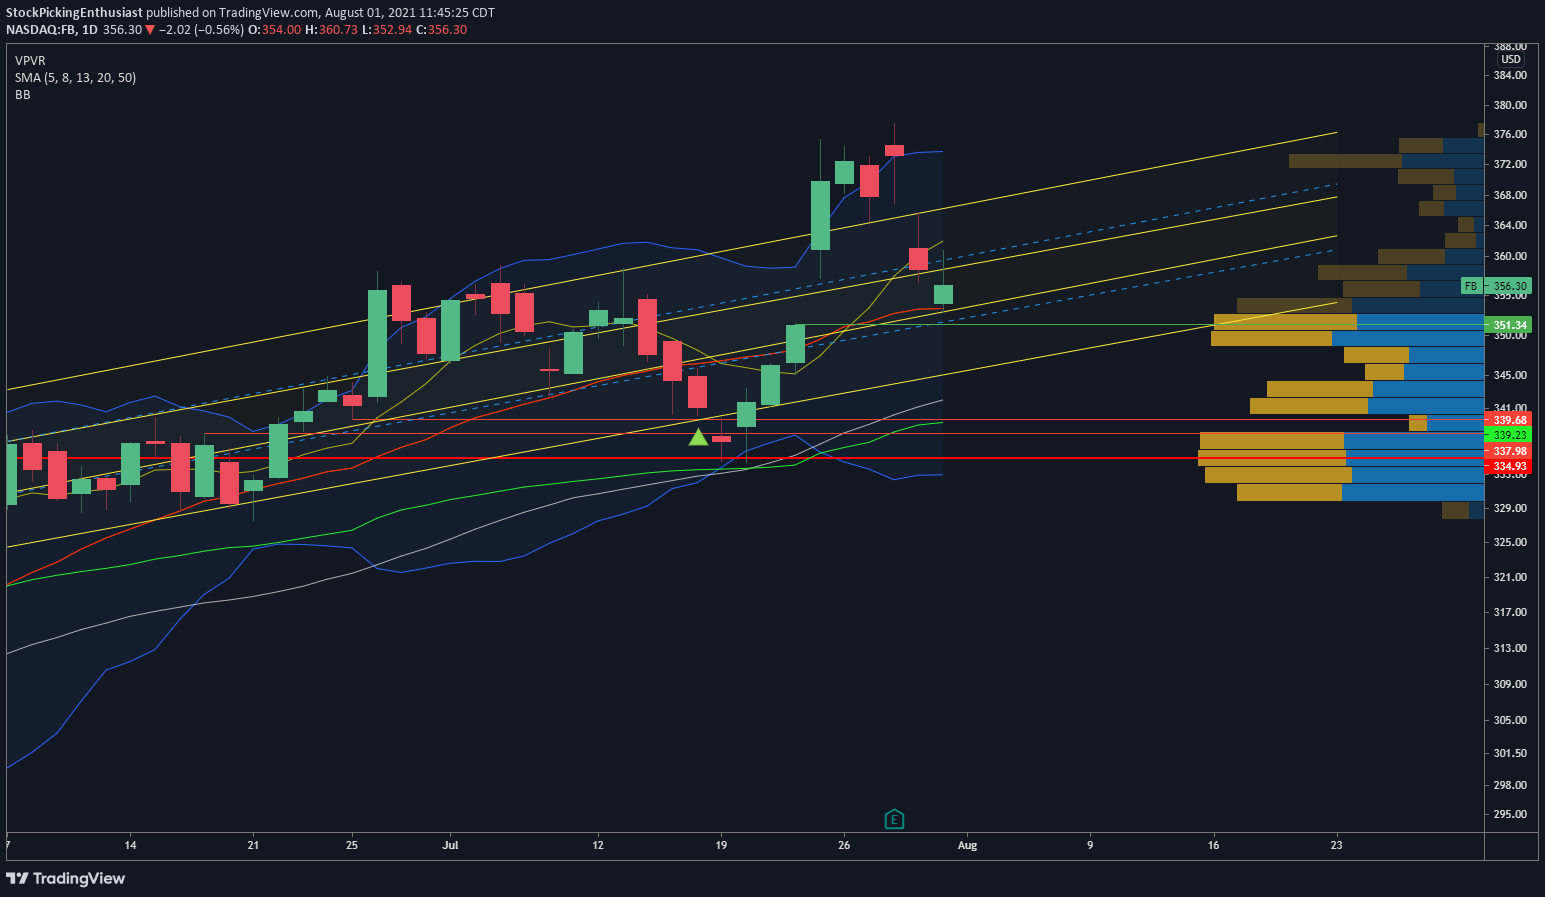1545x897 pixels.
Task: Click the green 339.23 price label
Action: tap(1510, 435)
